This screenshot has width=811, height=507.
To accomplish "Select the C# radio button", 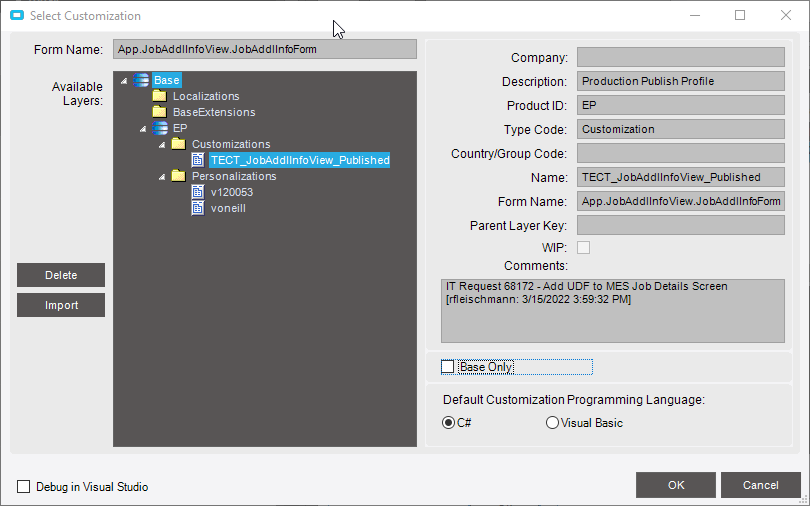I will [448, 423].
